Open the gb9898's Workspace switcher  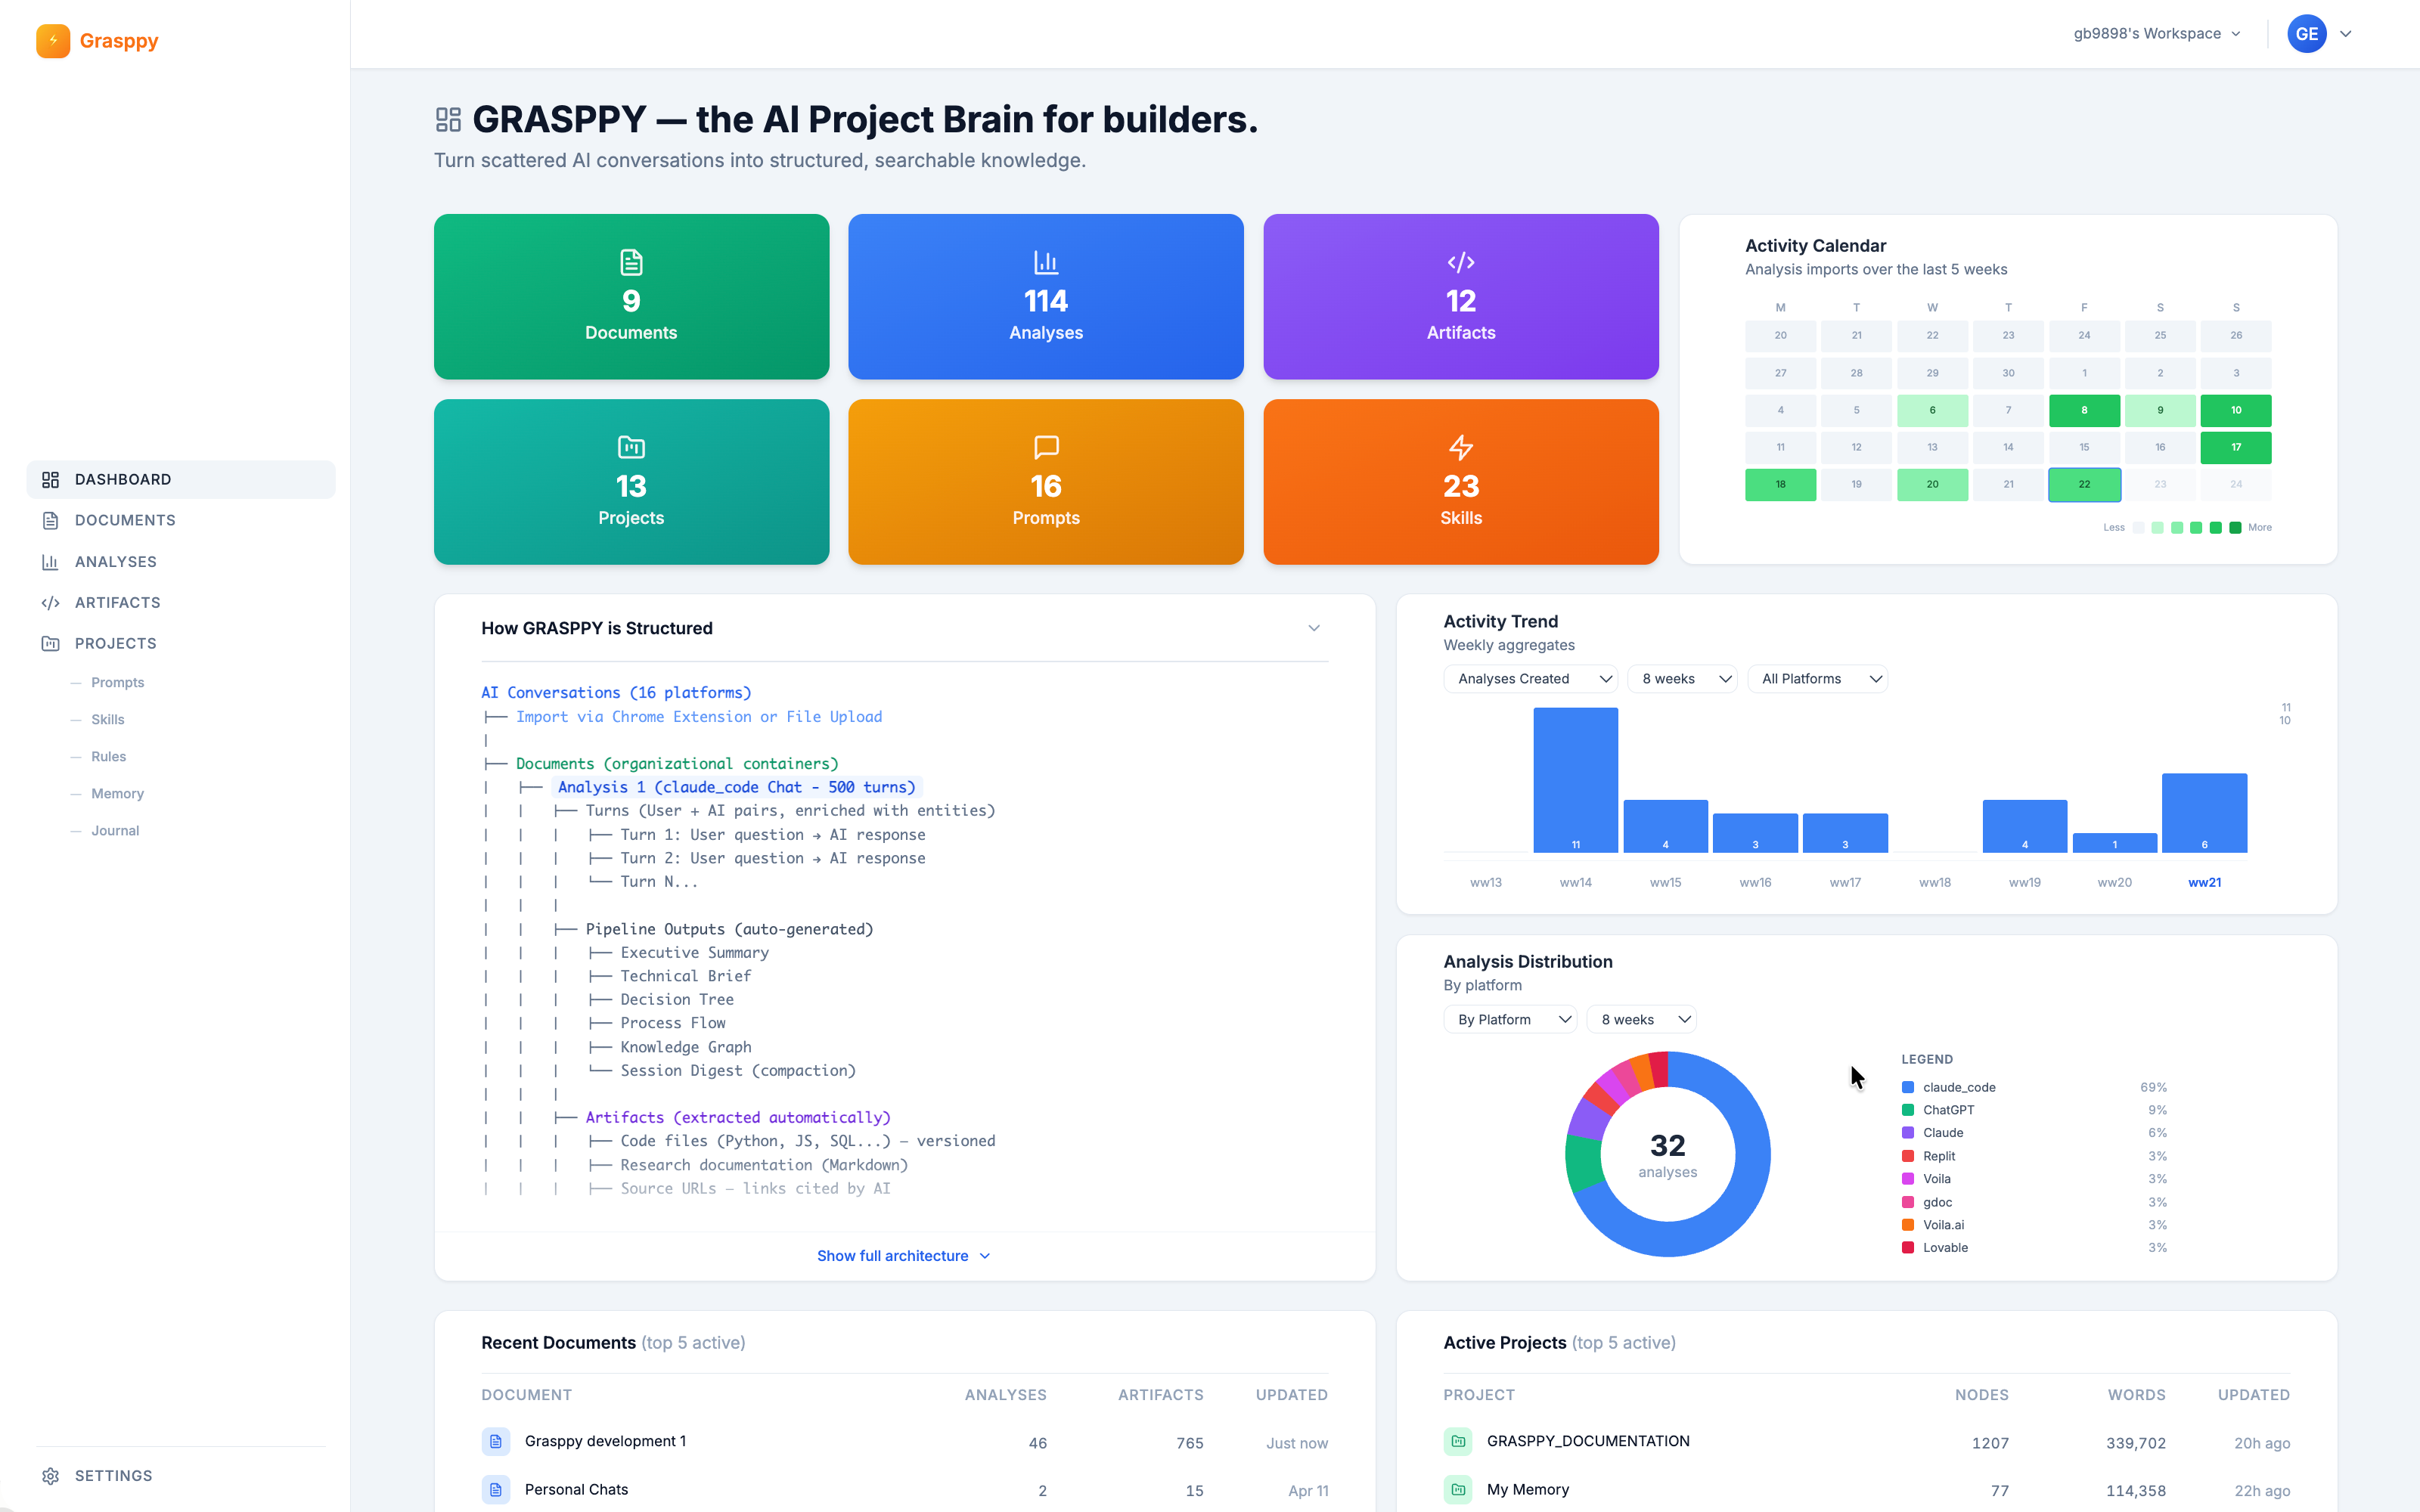click(2156, 34)
